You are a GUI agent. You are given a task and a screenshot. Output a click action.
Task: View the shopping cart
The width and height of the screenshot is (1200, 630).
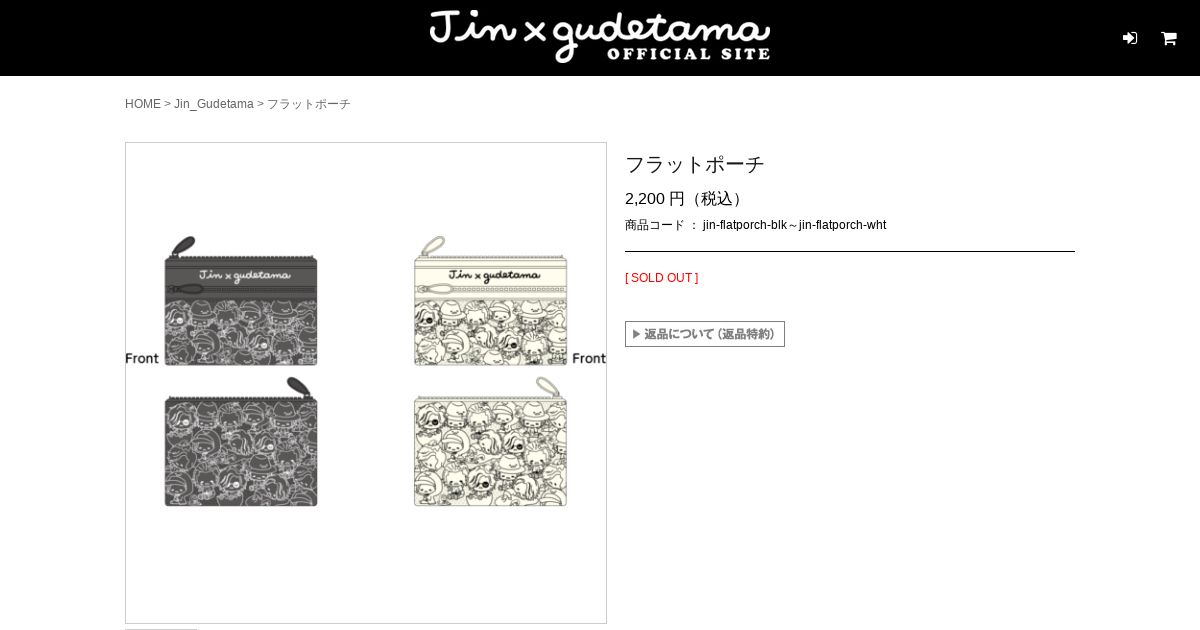1169,38
